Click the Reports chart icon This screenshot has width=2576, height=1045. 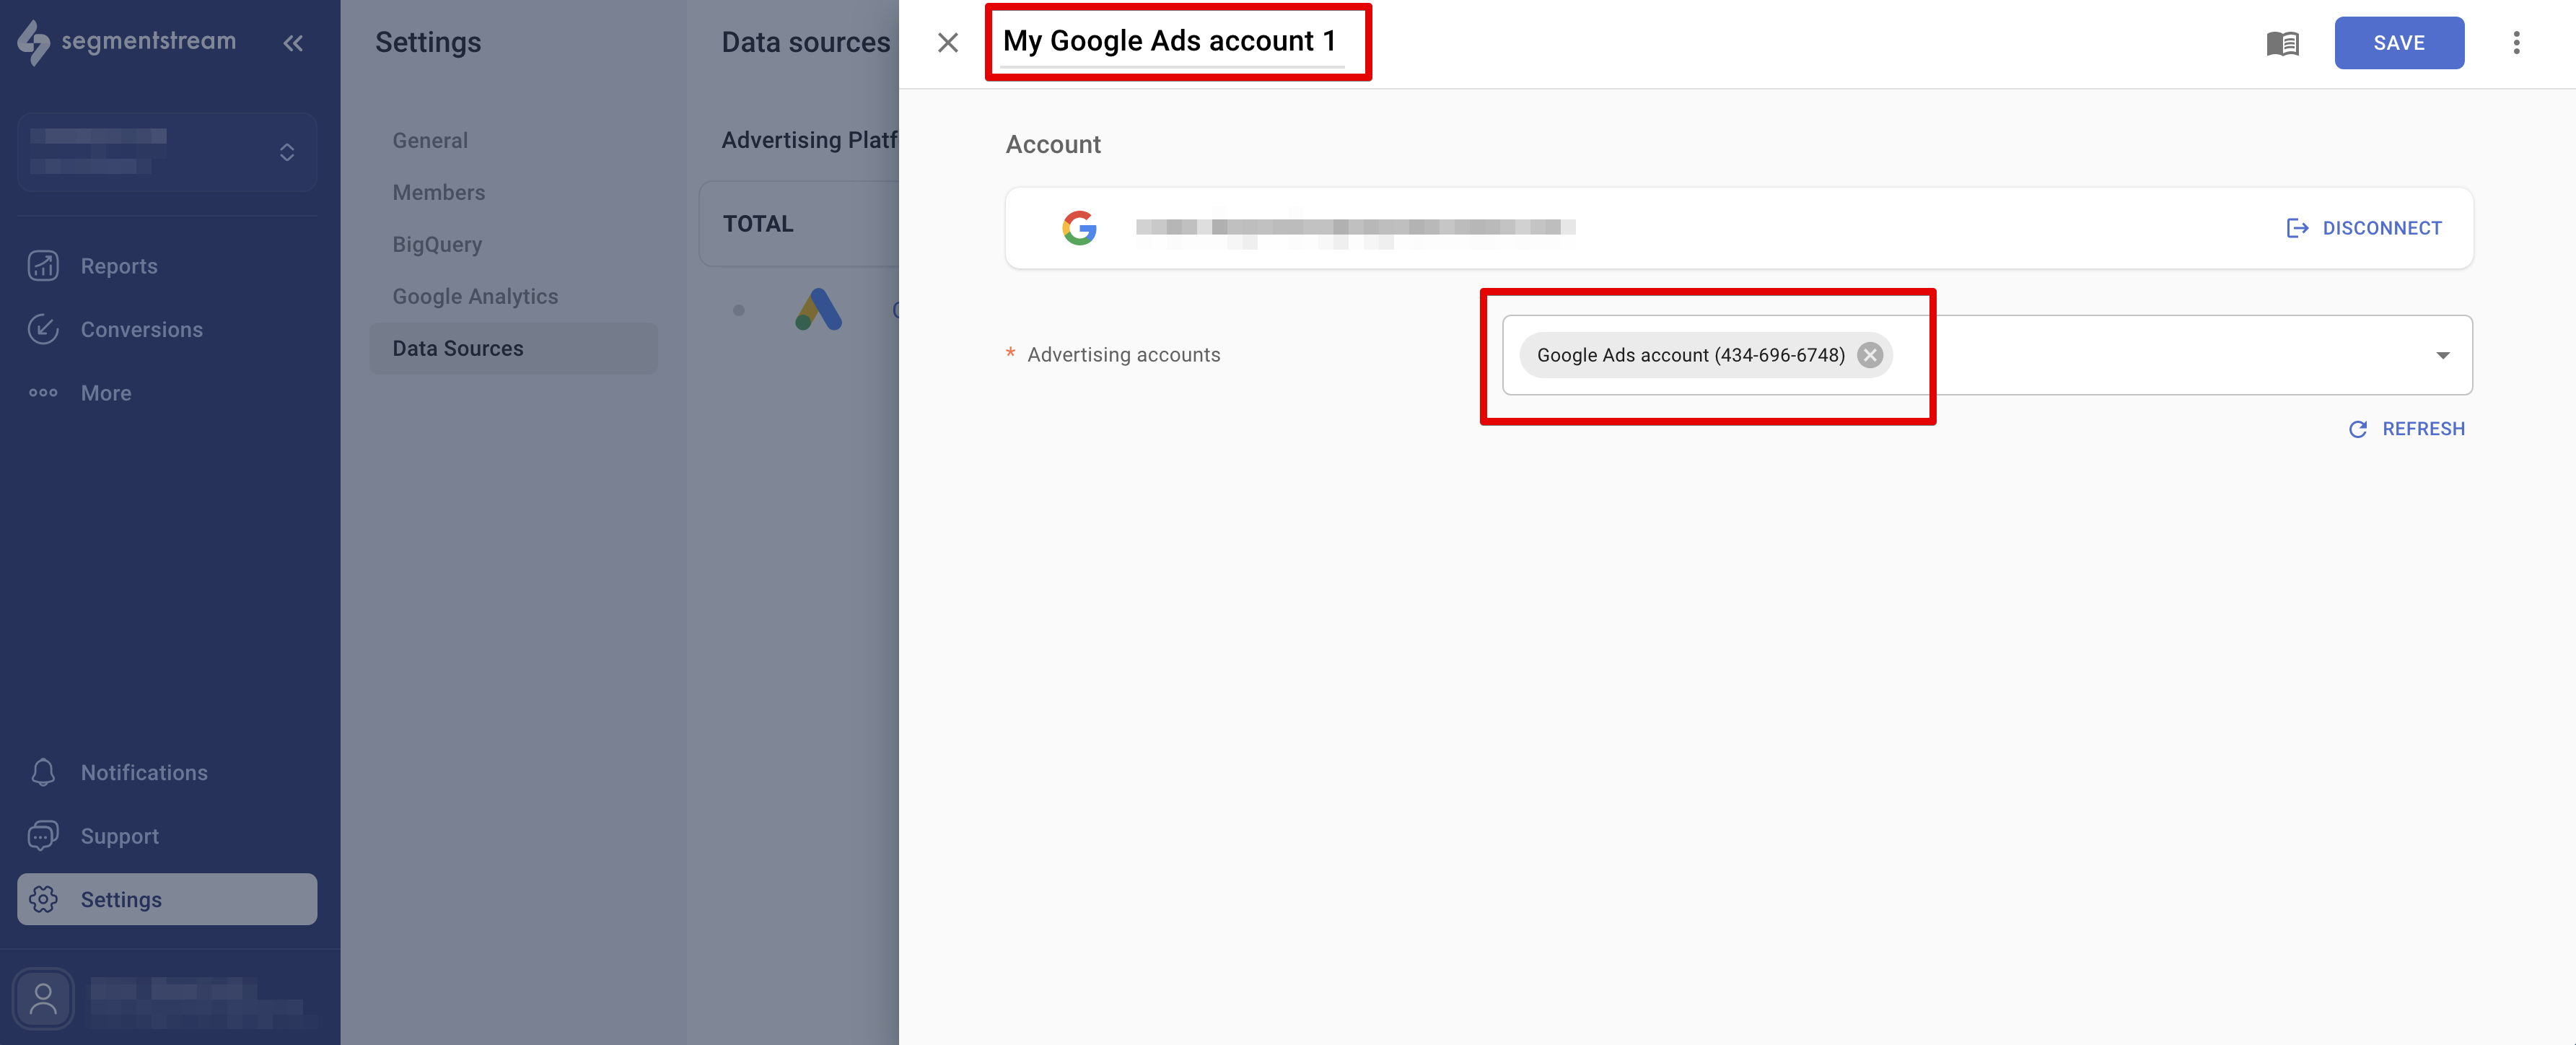[43, 266]
